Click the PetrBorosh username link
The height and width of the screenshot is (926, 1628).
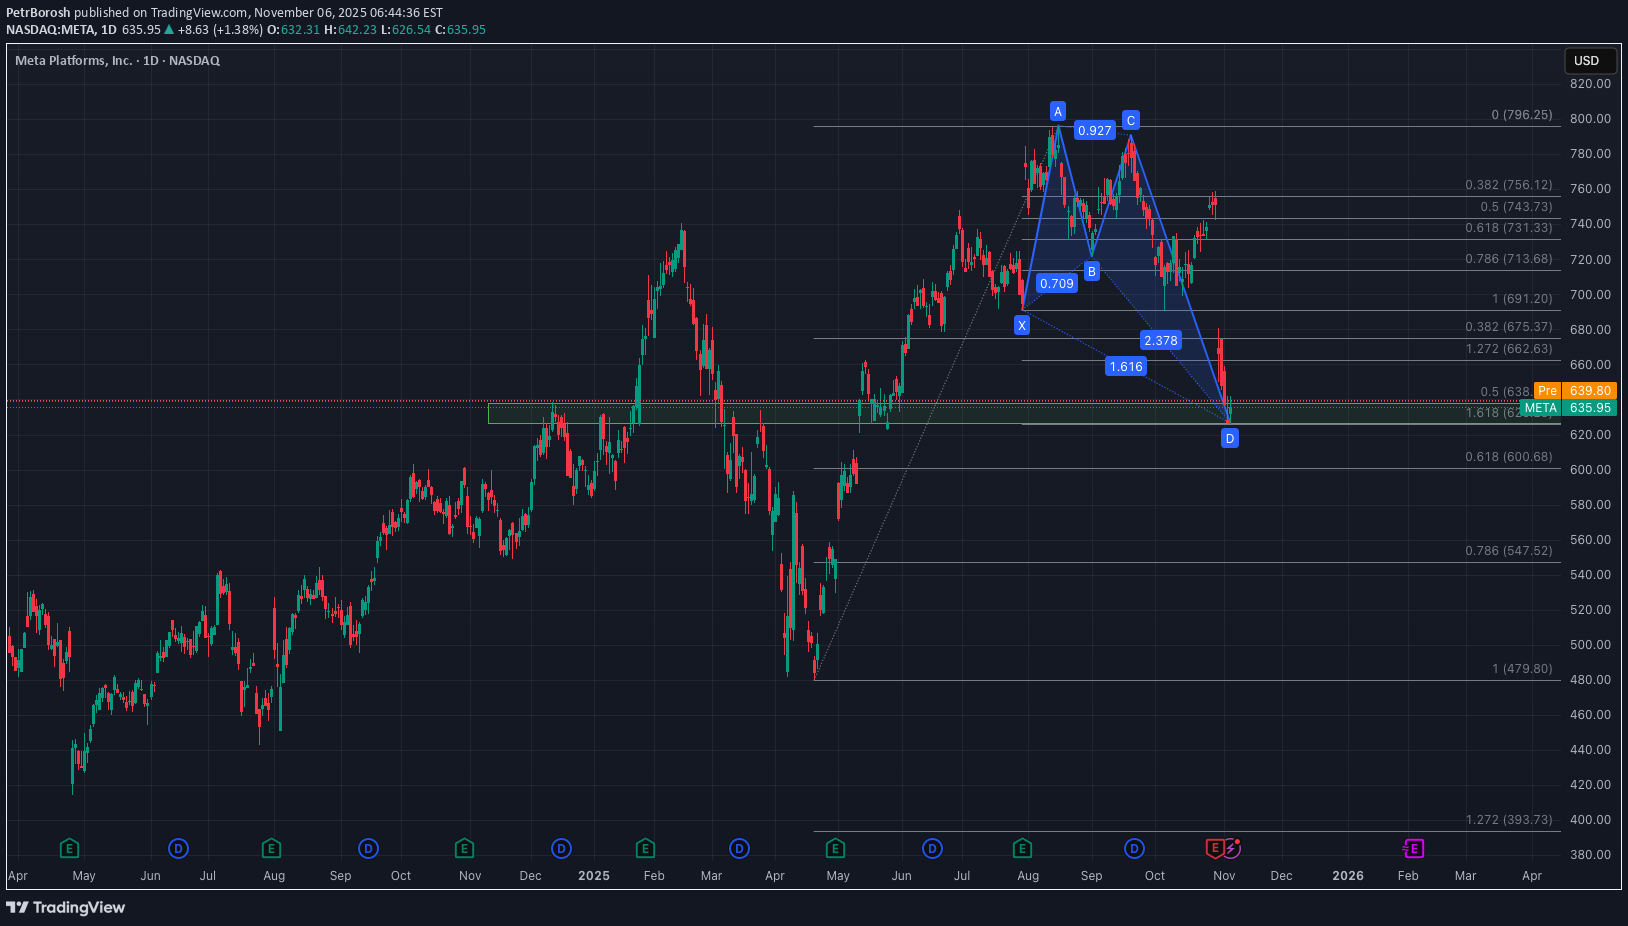point(38,13)
